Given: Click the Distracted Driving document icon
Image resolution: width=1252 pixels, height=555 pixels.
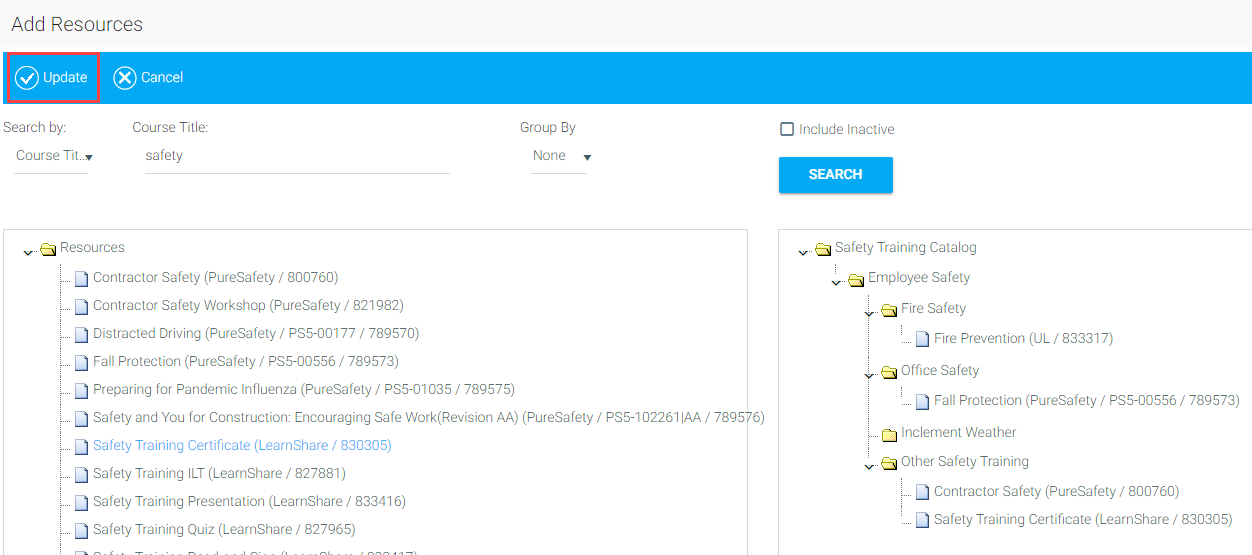Looking at the screenshot, I should click(81, 334).
